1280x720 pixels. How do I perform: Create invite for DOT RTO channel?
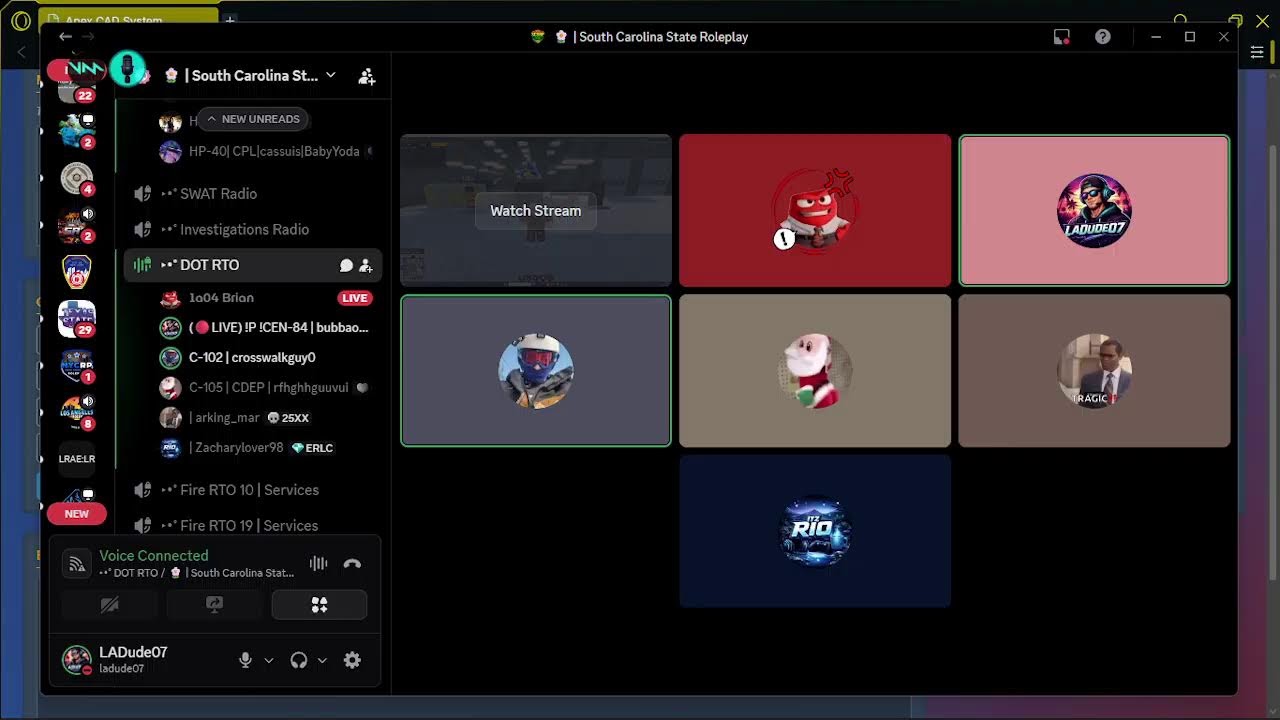coord(366,265)
